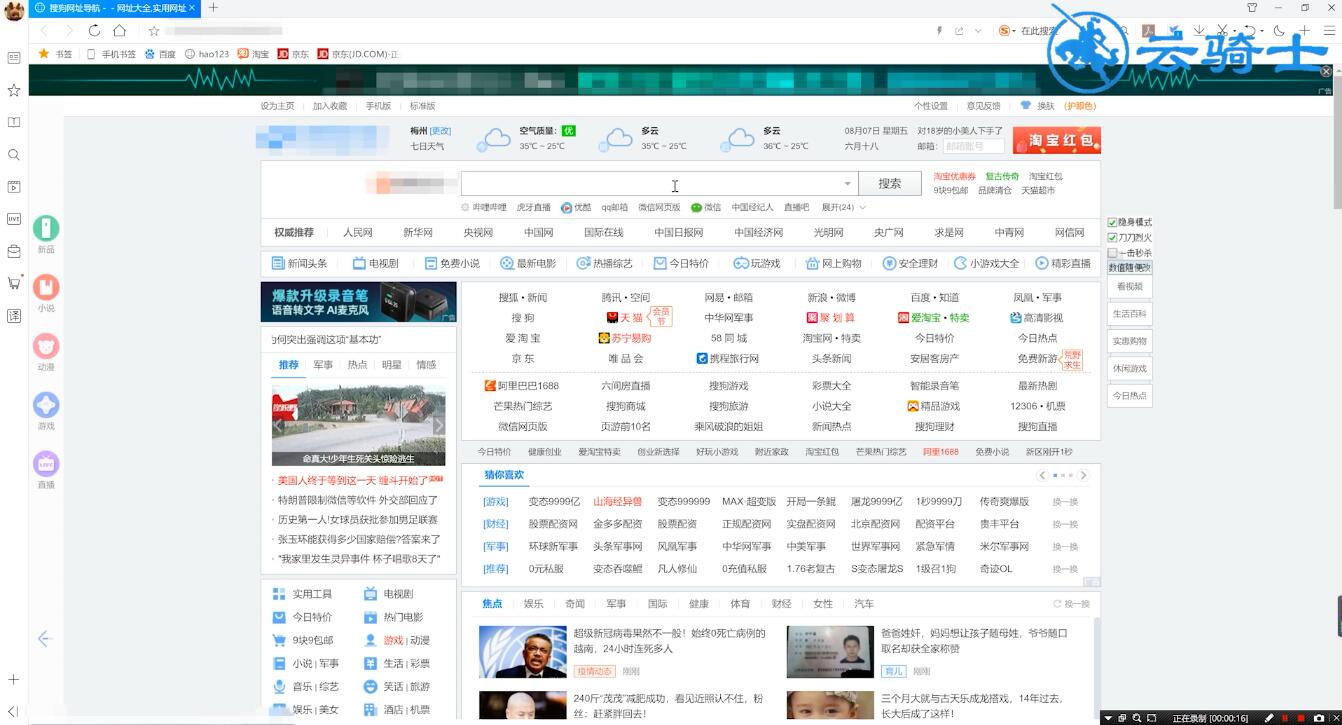Open the browser hamburger main menu
Screen dimensions: 1342x725
tap(1330, 31)
